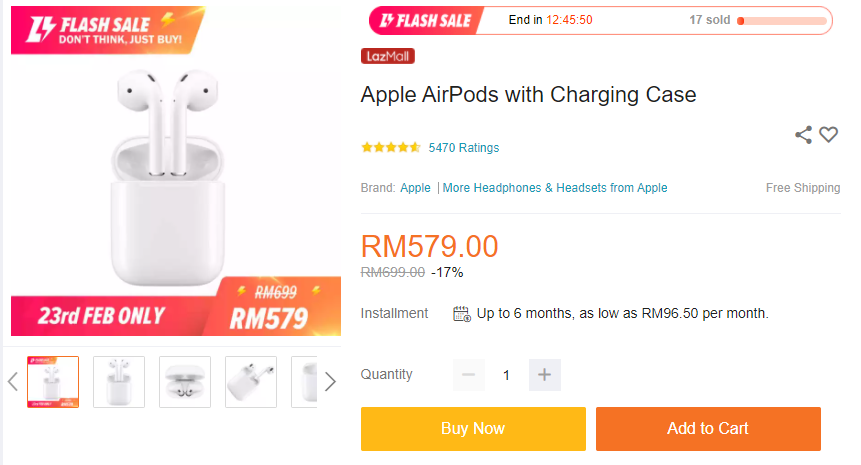Select the fourth tilted case thumbnail
This screenshot has width=861, height=465.
(x=251, y=382)
